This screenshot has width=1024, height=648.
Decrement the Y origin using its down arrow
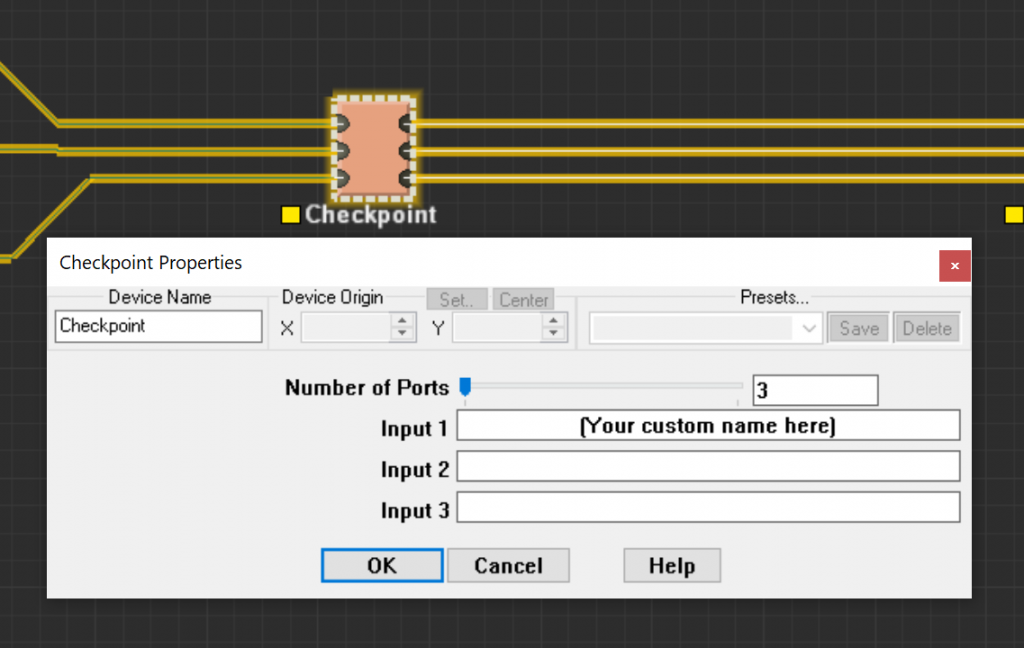(552, 332)
